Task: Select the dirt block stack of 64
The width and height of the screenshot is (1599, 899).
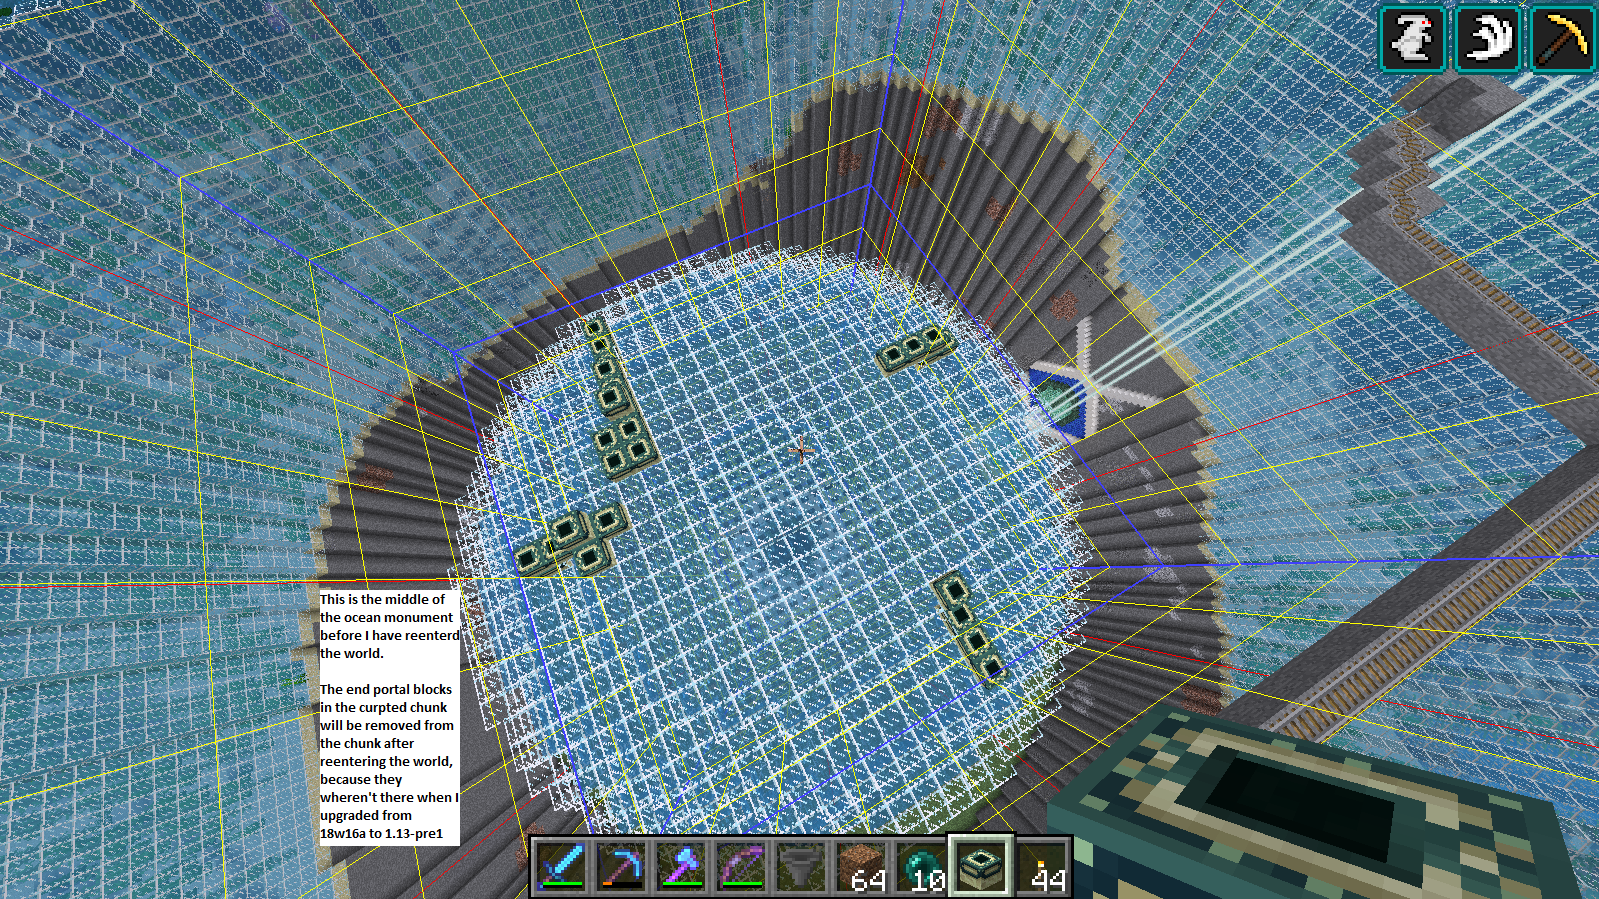Action: pos(861,865)
